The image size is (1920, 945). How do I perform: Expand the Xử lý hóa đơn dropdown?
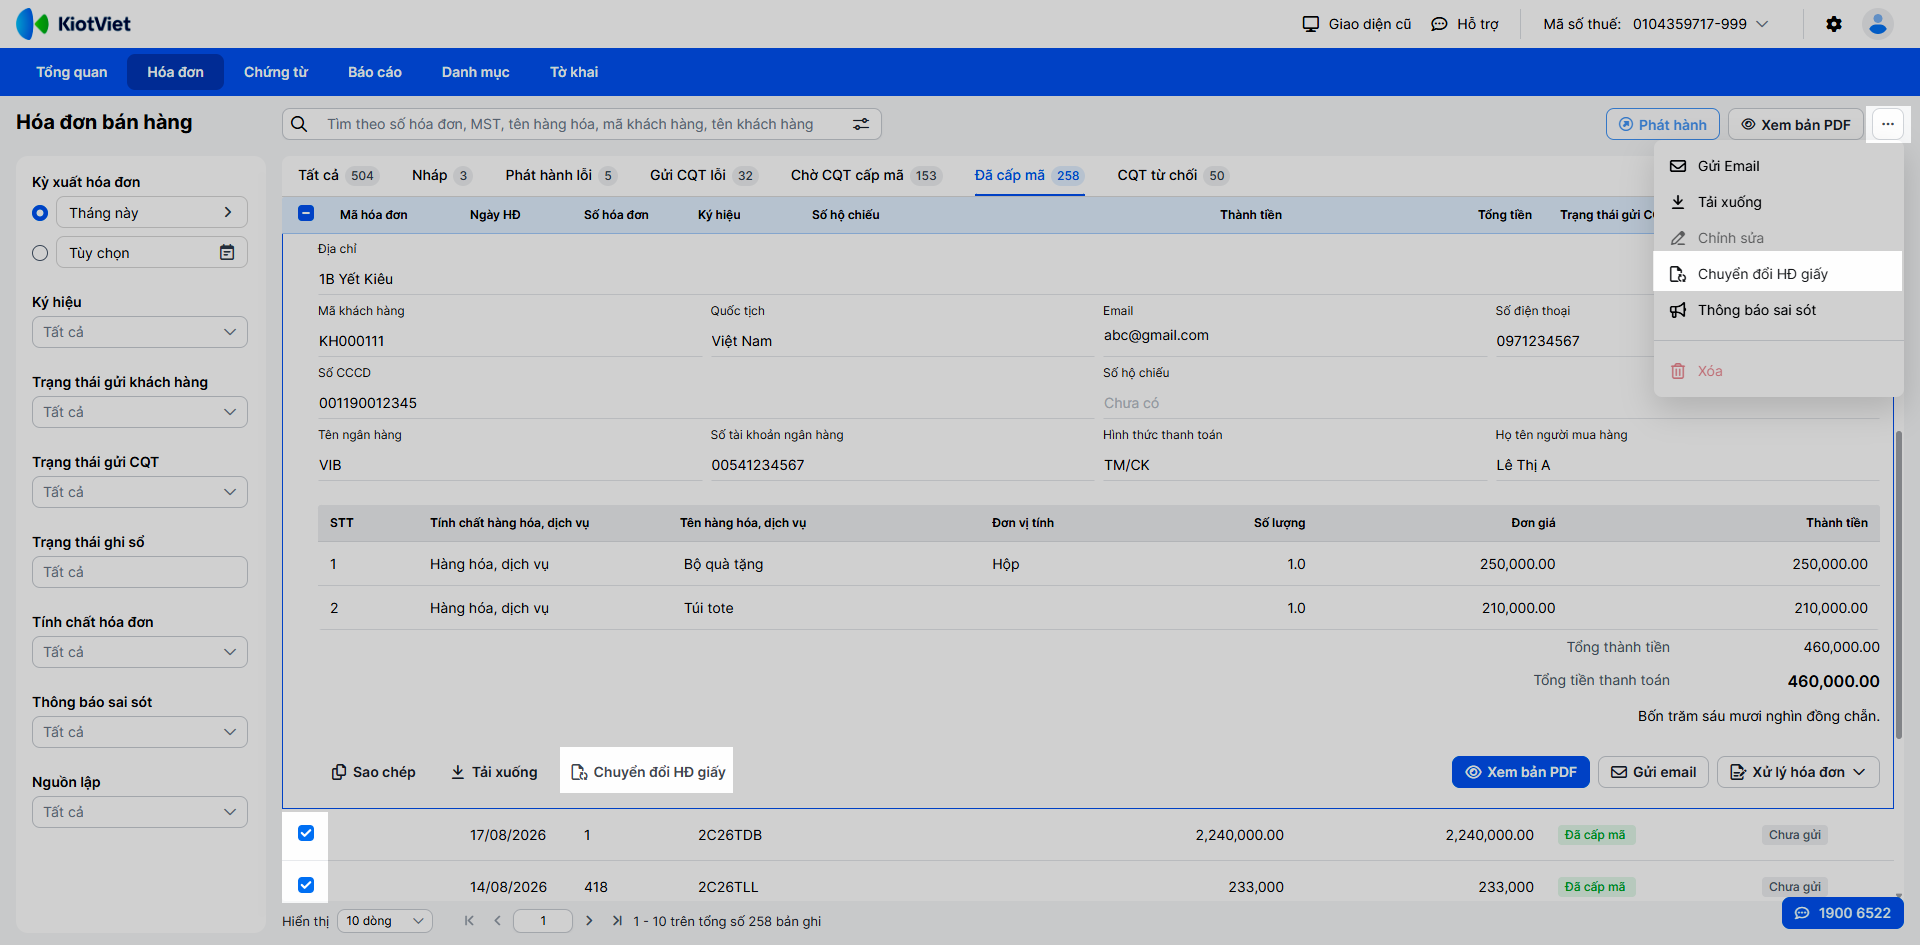click(1798, 772)
